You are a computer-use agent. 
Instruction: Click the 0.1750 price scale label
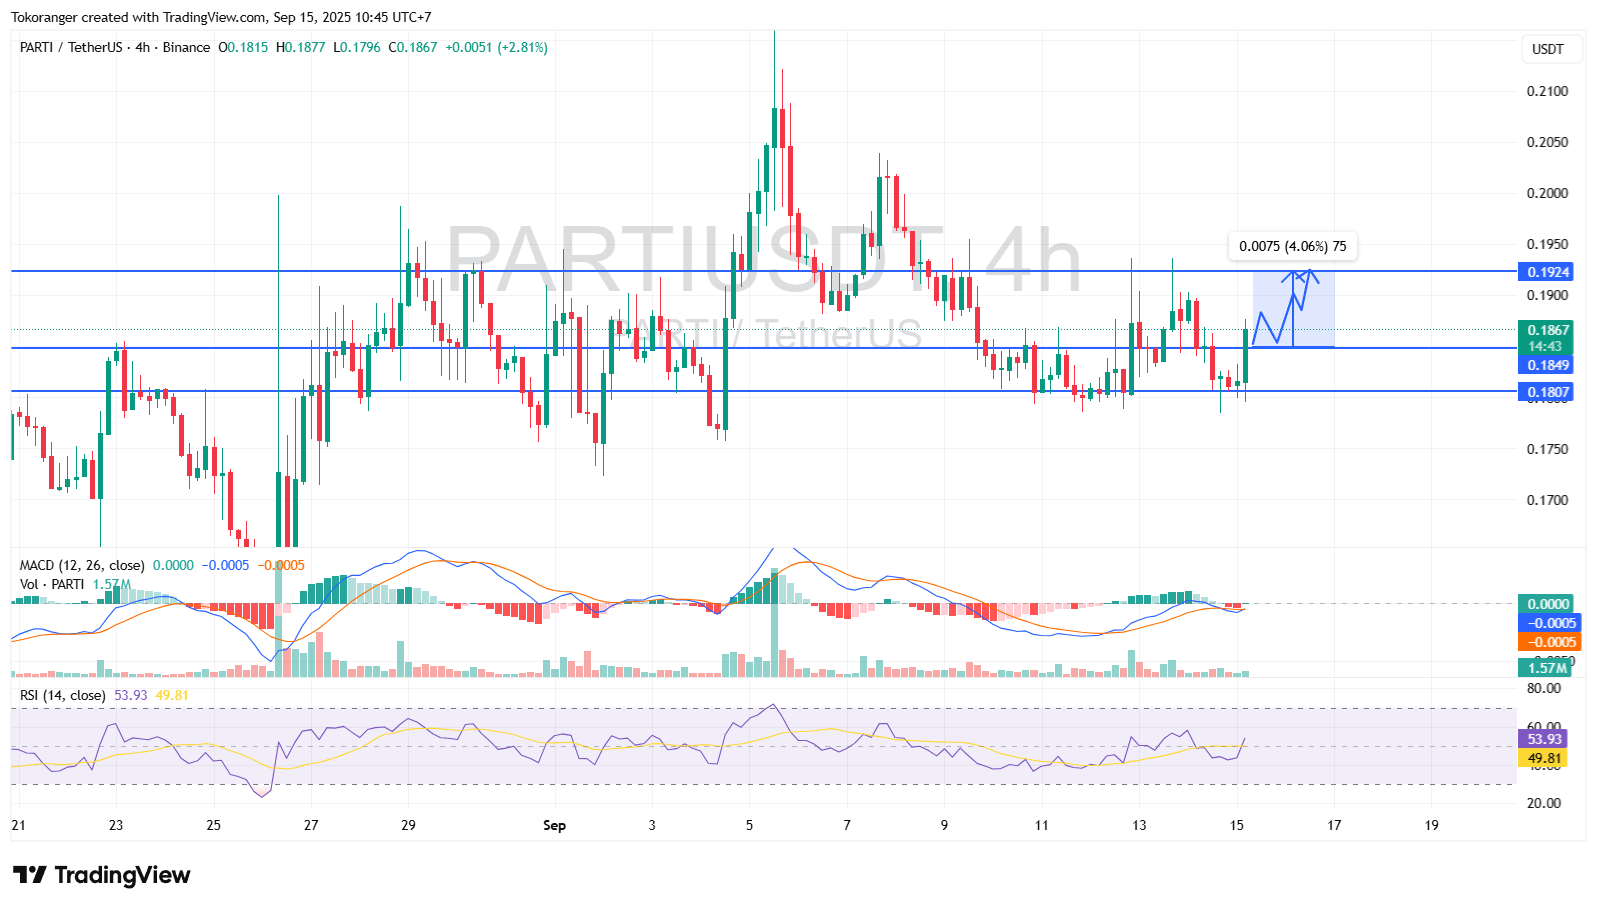[1547, 449]
